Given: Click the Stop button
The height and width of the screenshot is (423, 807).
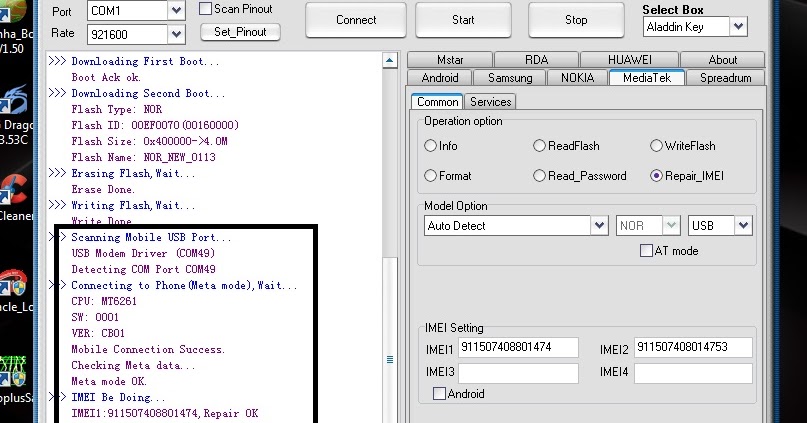Looking at the screenshot, I should [x=576, y=20].
